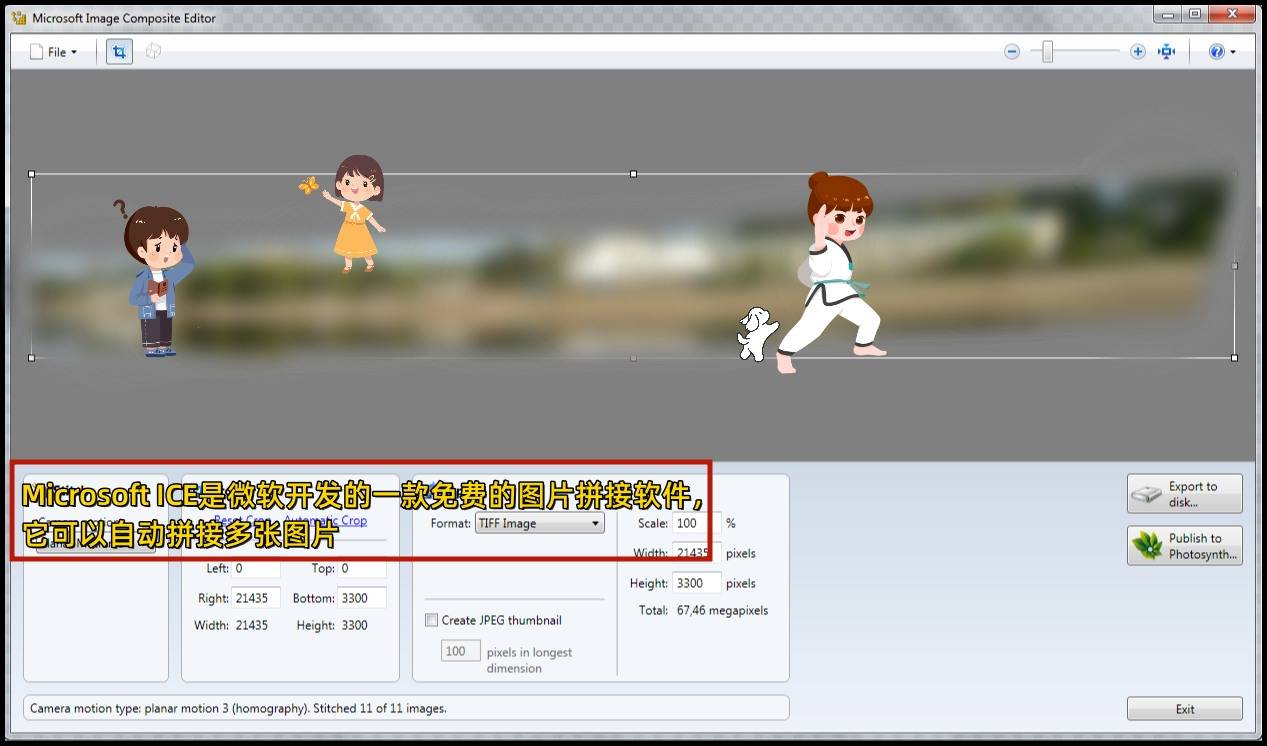Click the Left crop field
The width and height of the screenshot is (1267, 746).
256,568
